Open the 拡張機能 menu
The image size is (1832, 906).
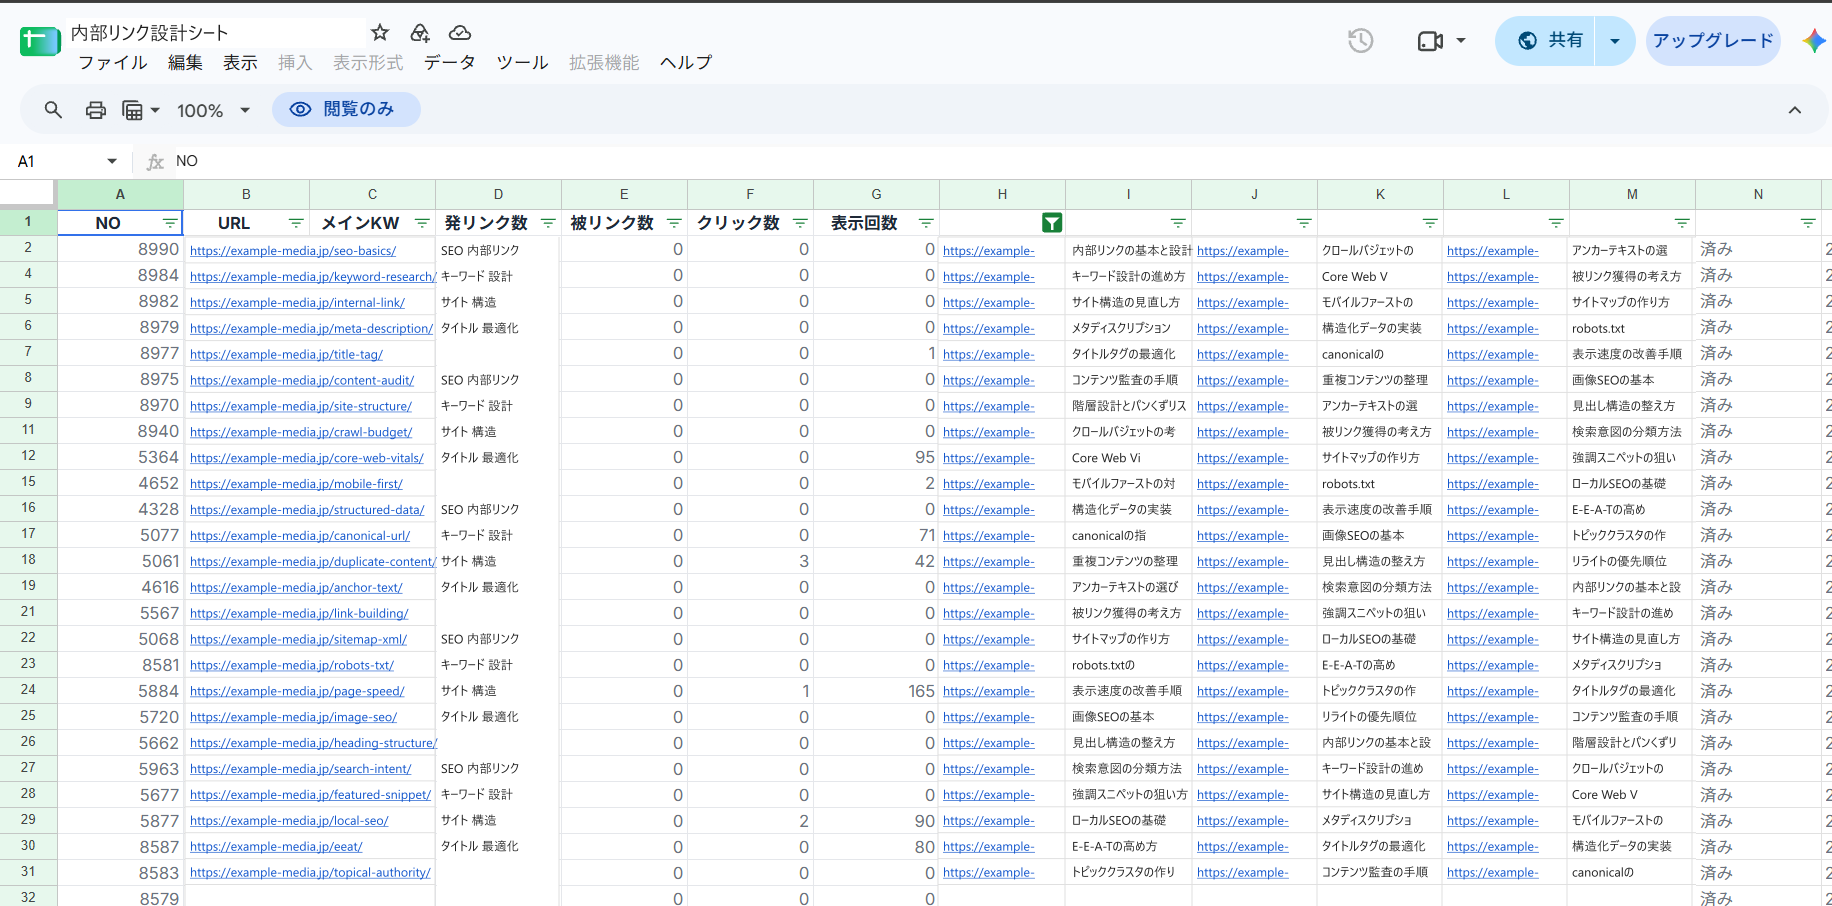pyautogui.click(x=604, y=63)
